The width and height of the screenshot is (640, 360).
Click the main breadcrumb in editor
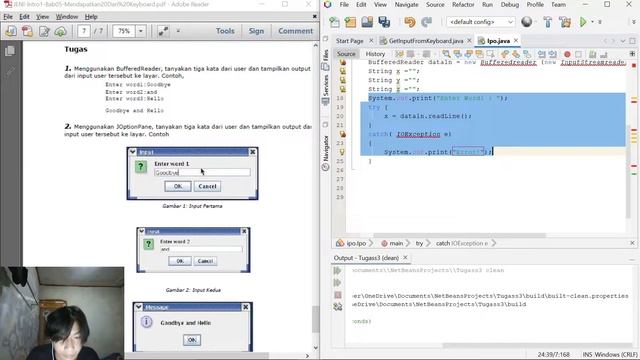coord(392,243)
